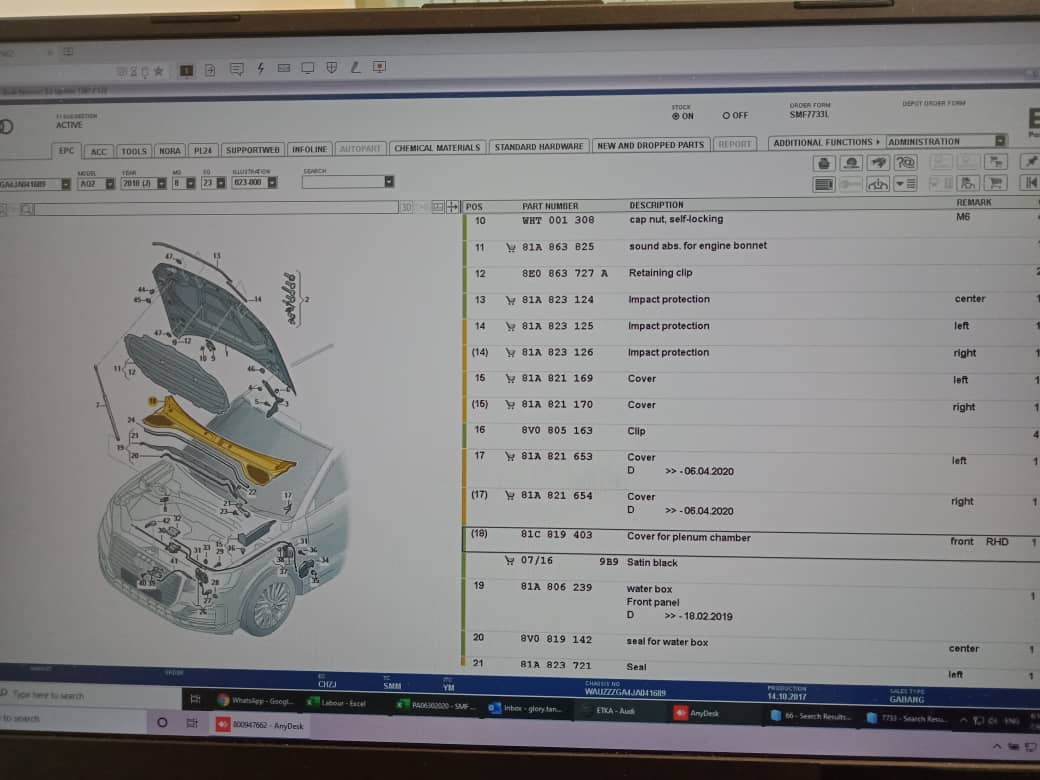The image size is (1040, 780).
Task: Select the Stock ON radio button
Action: (676, 116)
